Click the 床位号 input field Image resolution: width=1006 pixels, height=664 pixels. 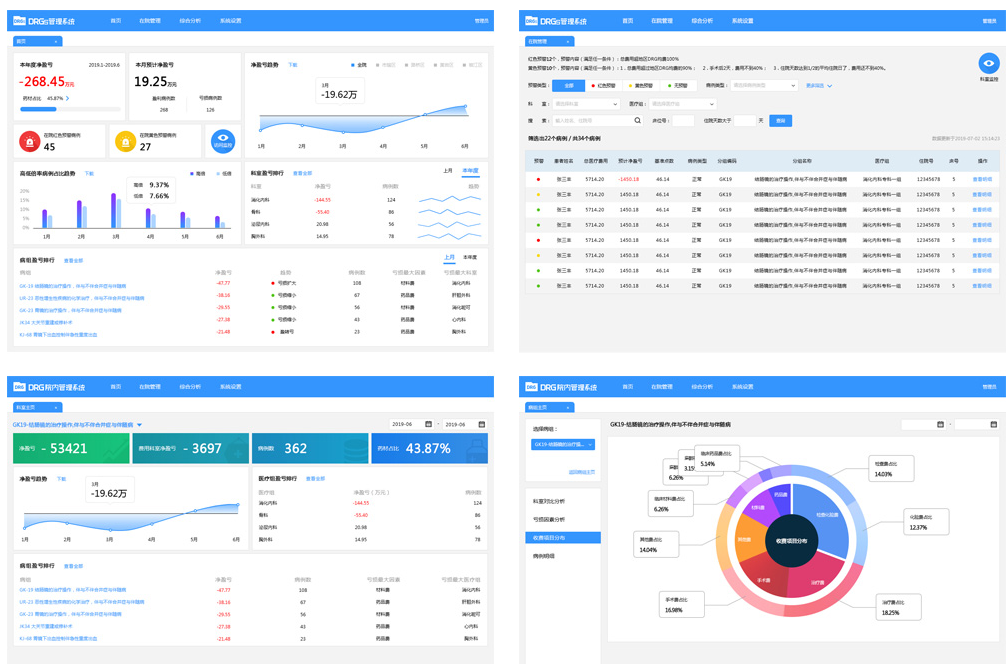point(683,121)
